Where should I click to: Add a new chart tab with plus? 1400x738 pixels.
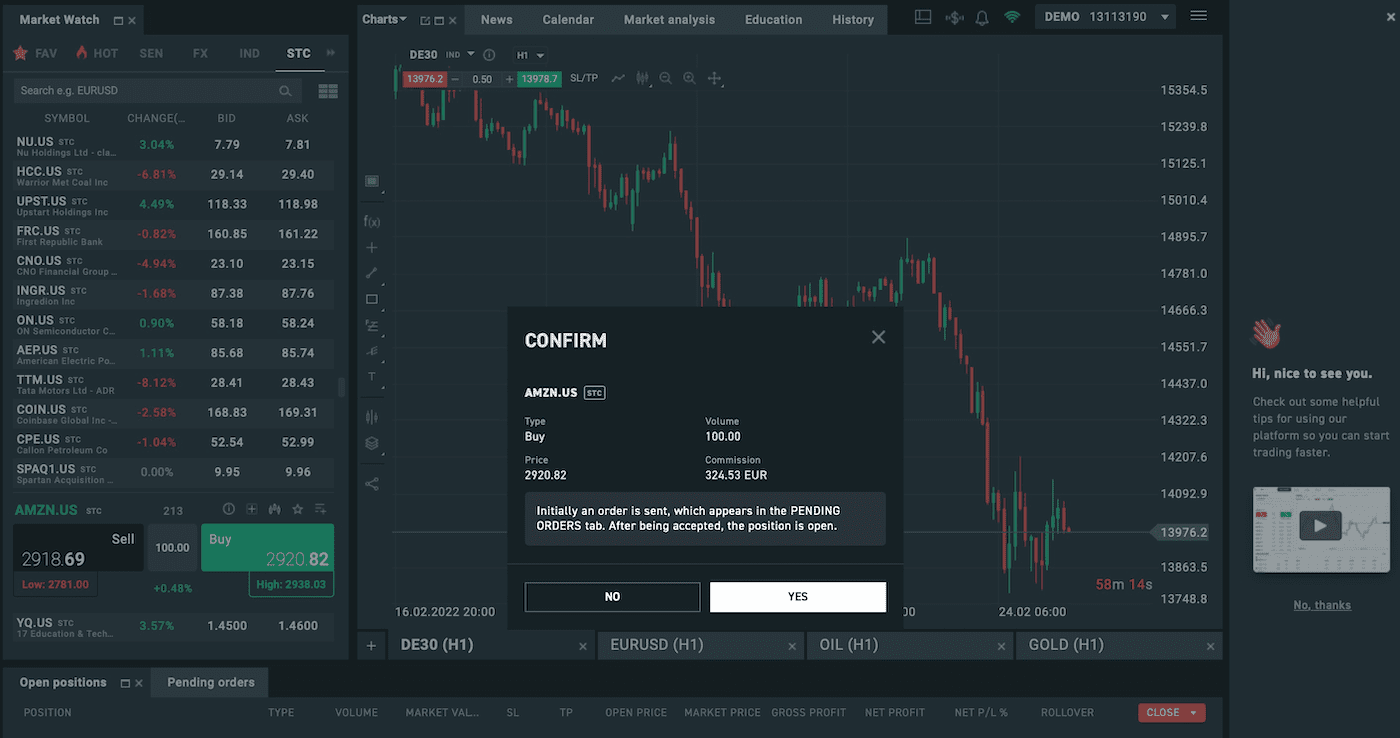click(x=371, y=646)
